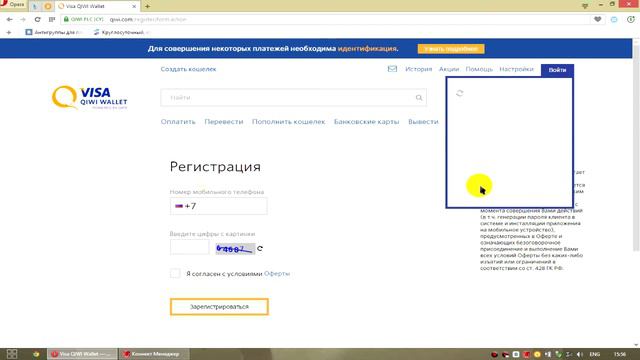Select Visa QIWI Wallet taskbar button
The width and height of the screenshot is (640, 360).
click(82, 354)
